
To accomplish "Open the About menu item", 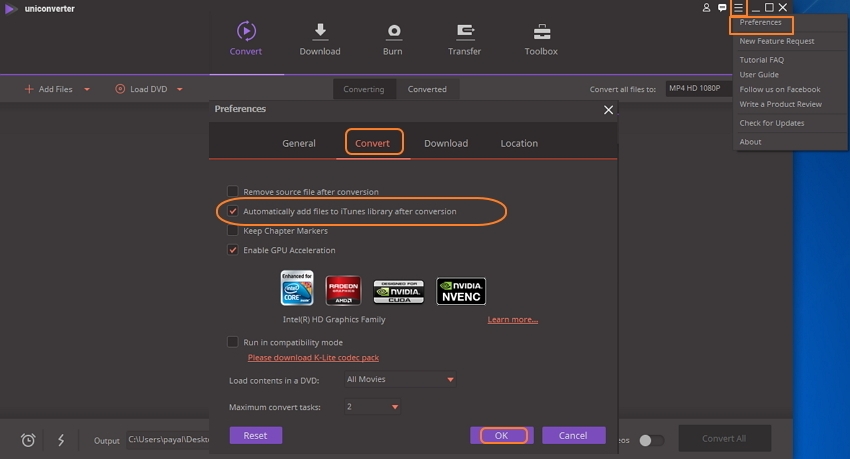I will pos(750,142).
